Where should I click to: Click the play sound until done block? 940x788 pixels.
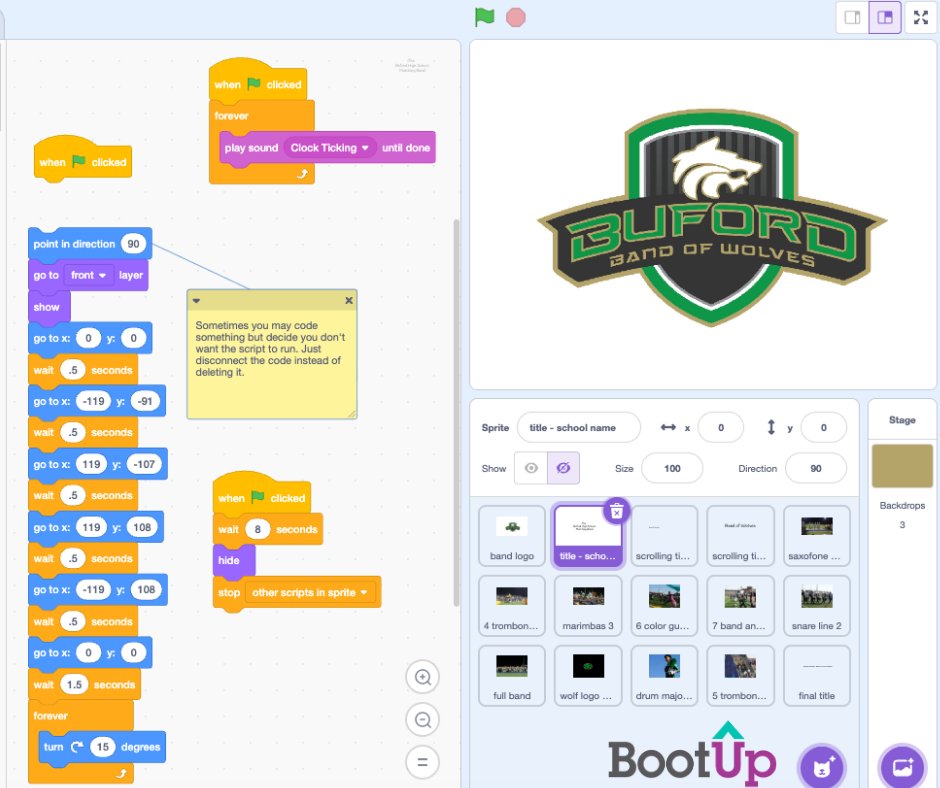click(327, 148)
